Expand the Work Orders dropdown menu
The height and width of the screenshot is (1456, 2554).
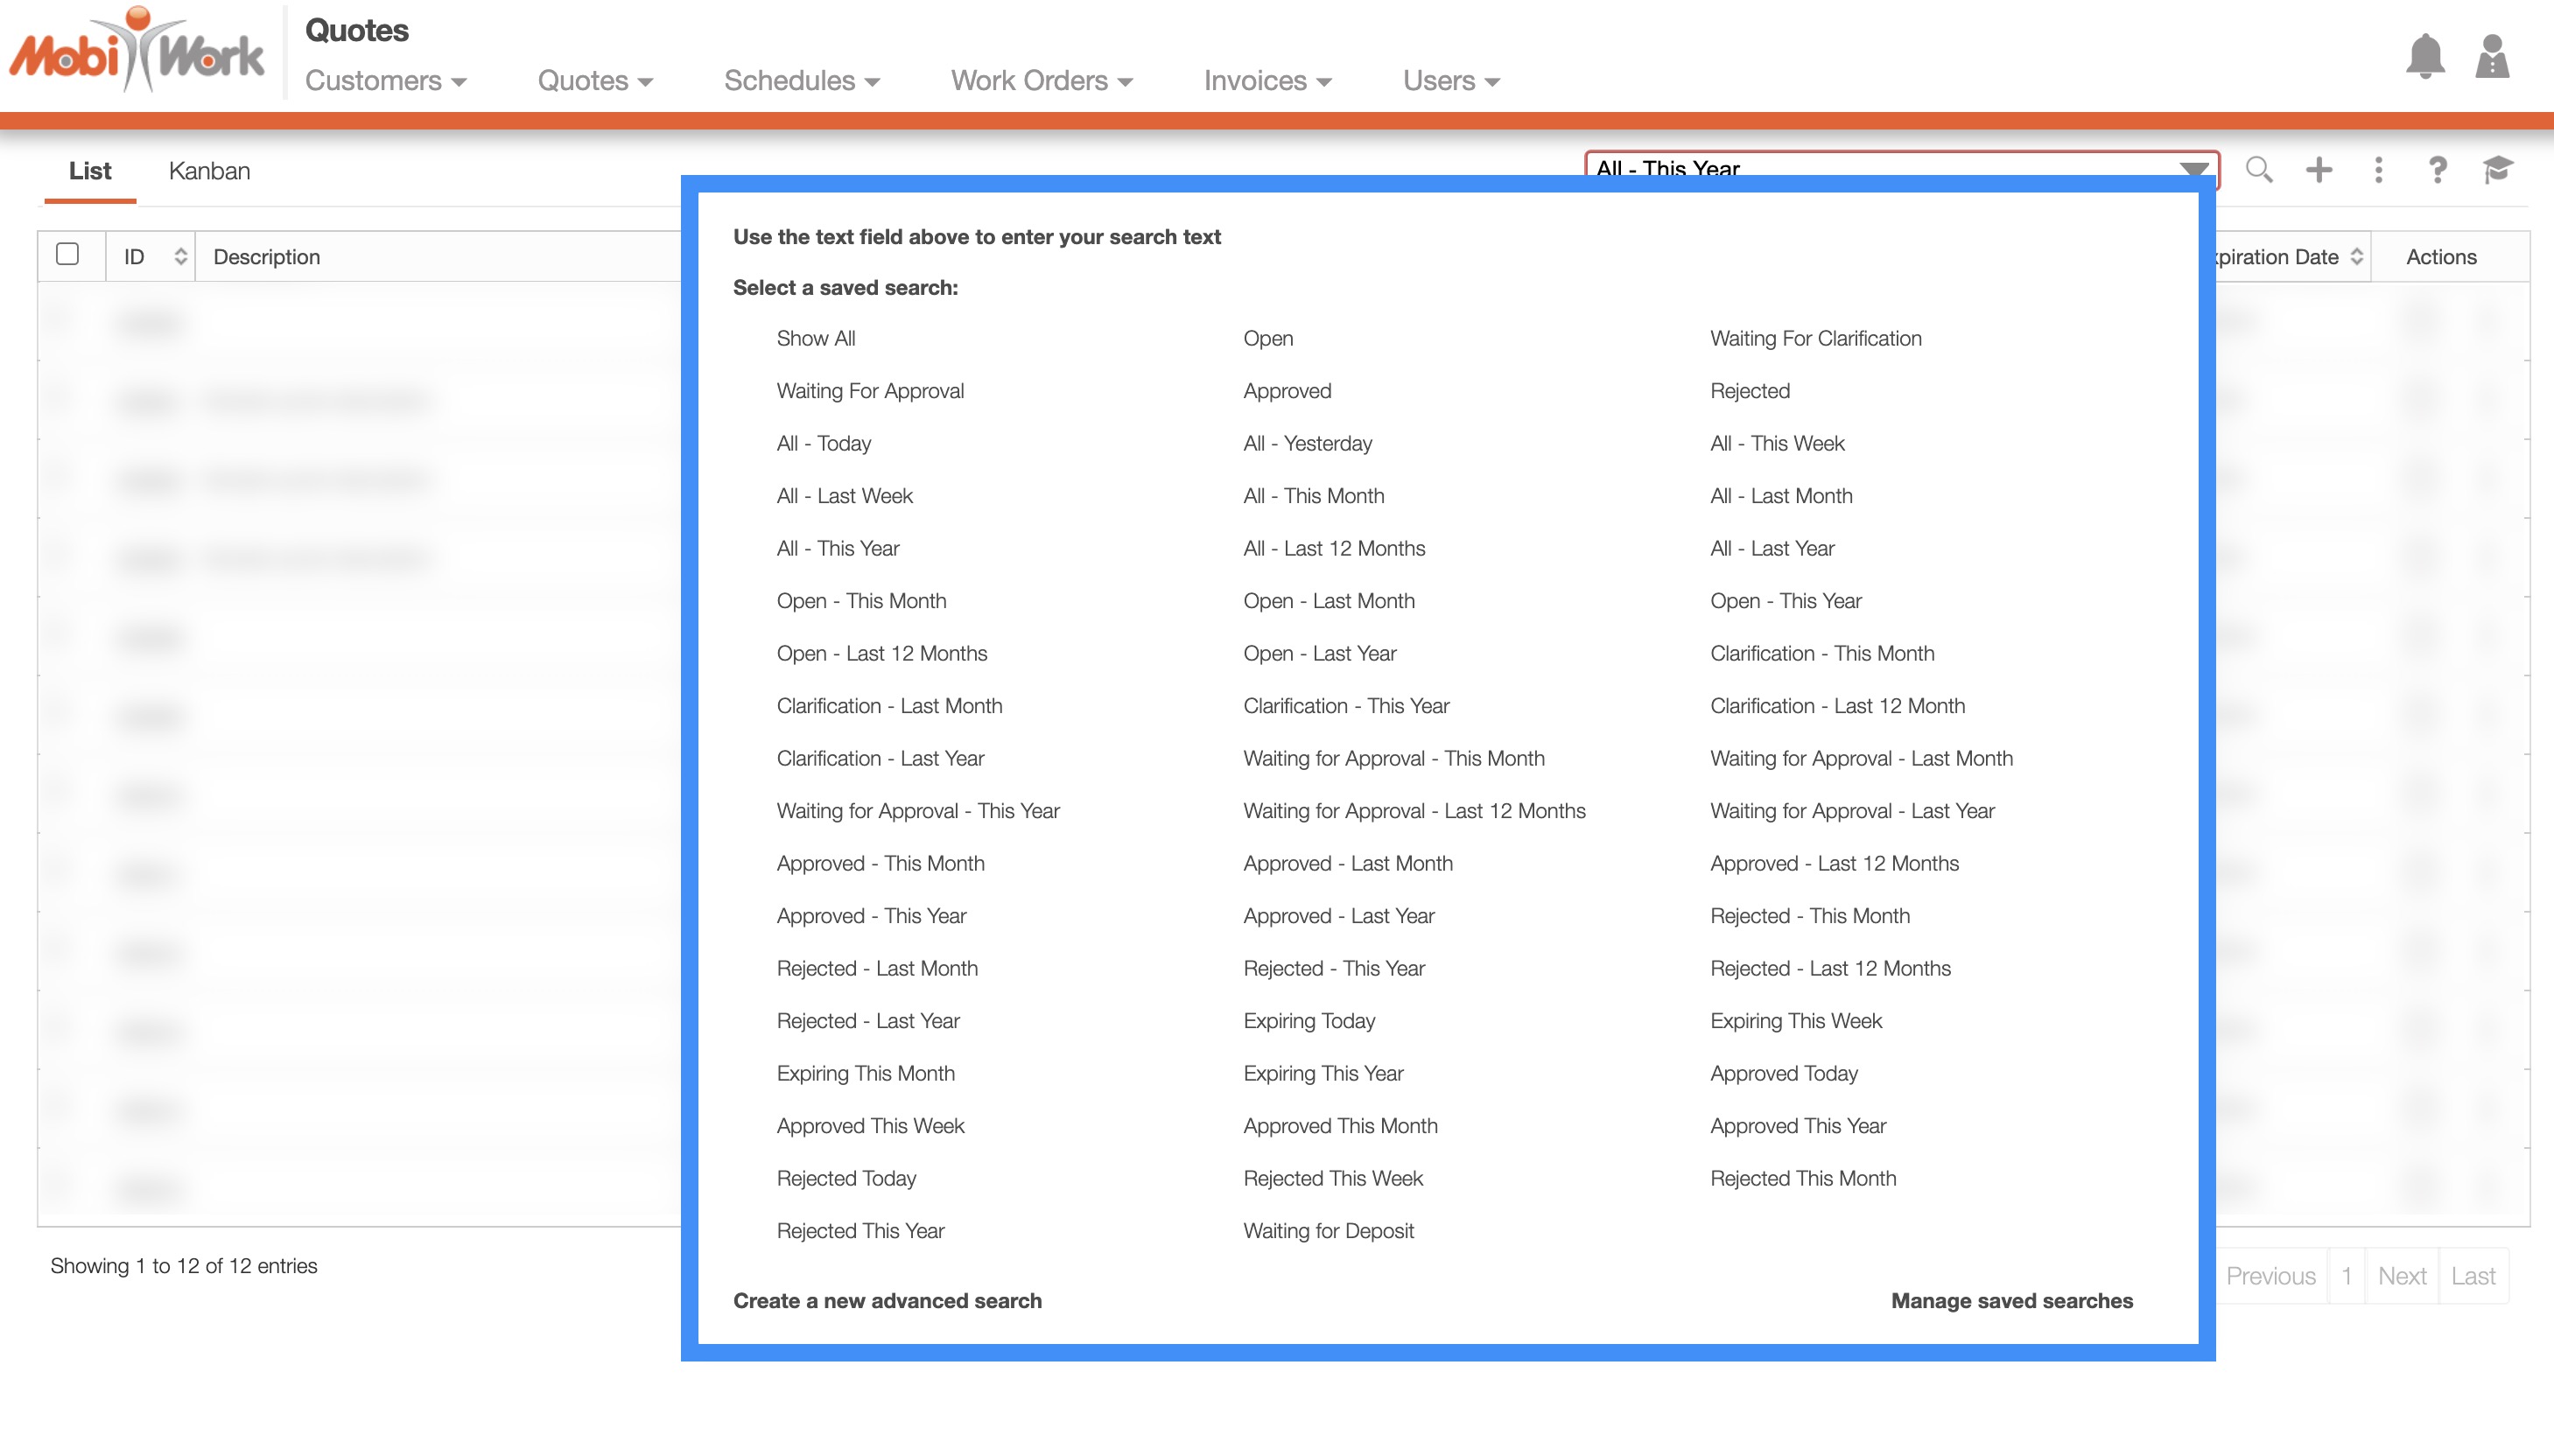click(1041, 81)
